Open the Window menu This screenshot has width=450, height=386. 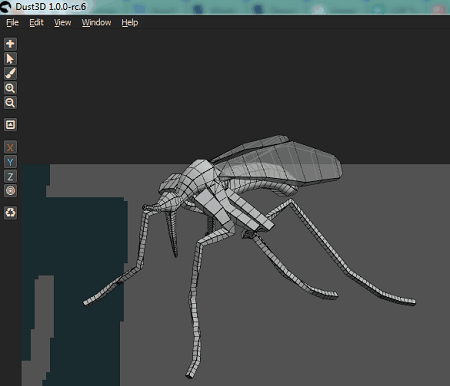point(96,23)
